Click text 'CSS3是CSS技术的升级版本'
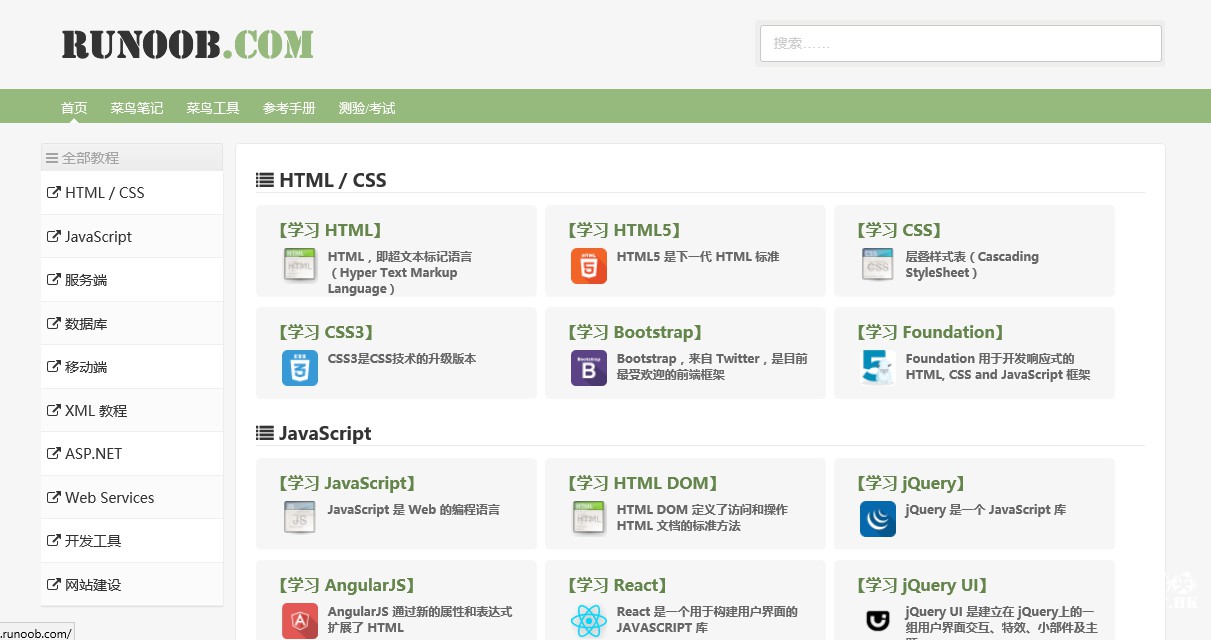Image resolution: width=1211 pixels, height=640 pixels. (402, 359)
